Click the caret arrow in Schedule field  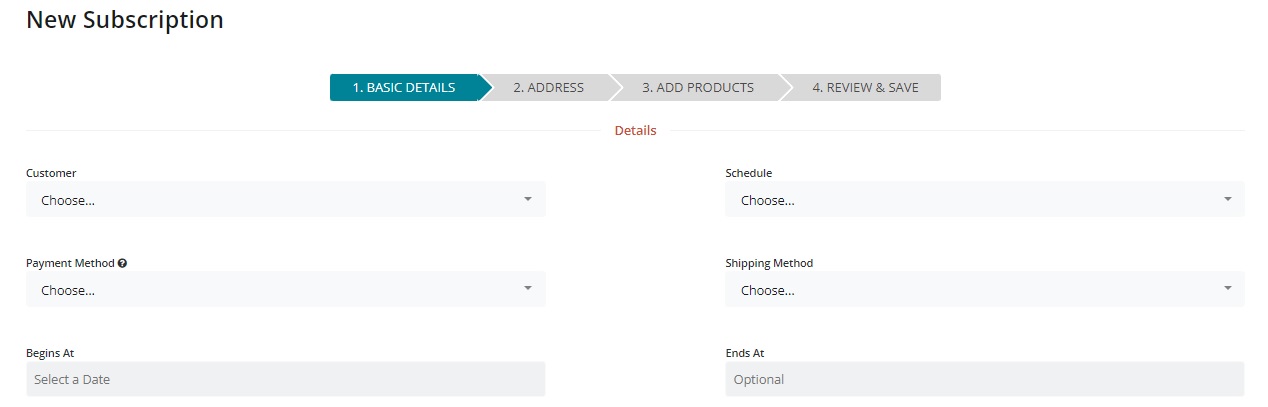[x=1227, y=199]
